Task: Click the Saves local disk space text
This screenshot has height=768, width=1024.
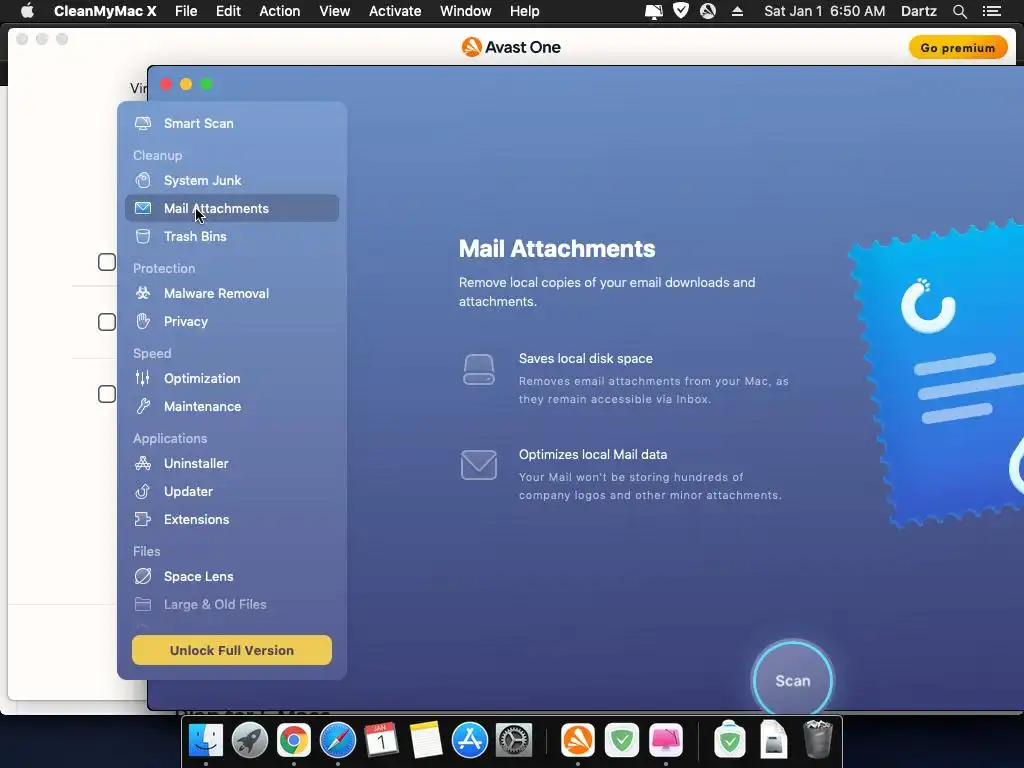Action: [586, 359]
